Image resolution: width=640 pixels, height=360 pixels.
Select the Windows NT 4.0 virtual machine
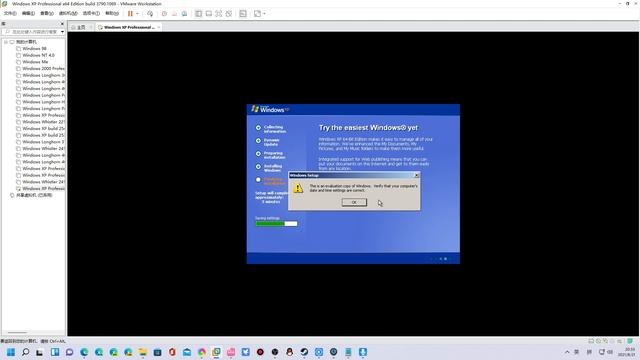[38, 55]
